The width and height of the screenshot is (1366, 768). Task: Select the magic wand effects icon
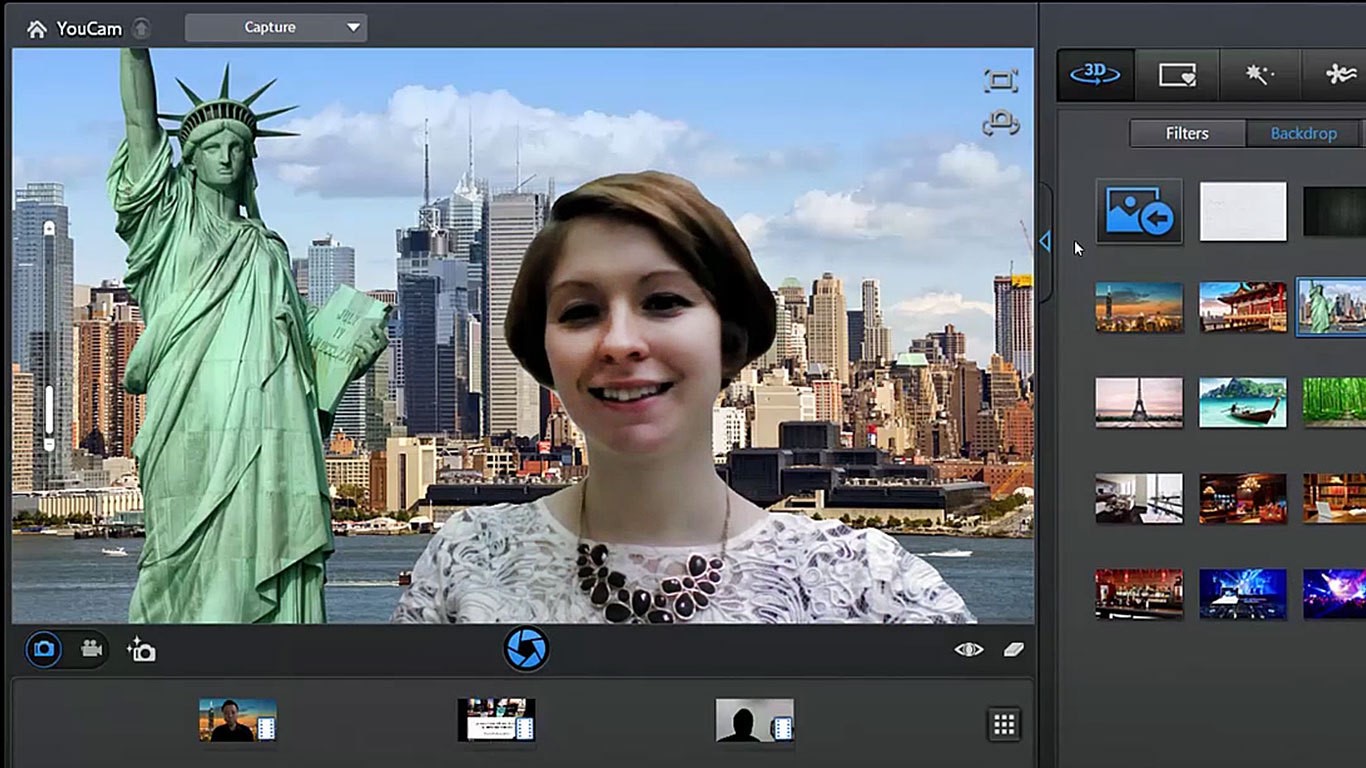(x=1260, y=75)
